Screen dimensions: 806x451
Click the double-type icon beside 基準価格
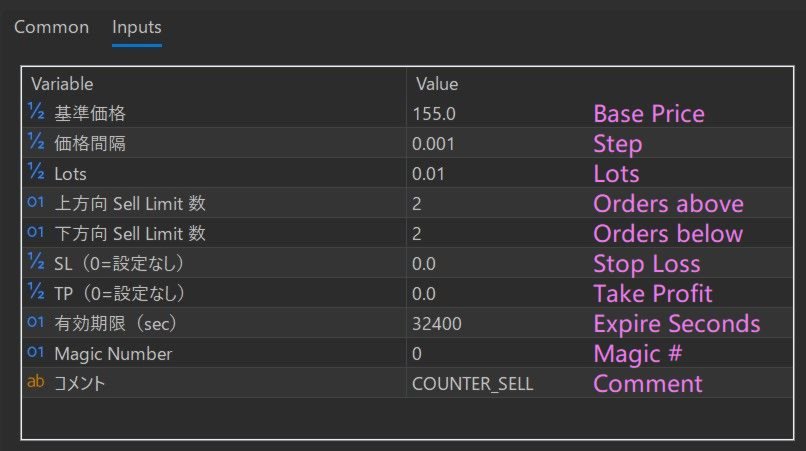click(37, 113)
